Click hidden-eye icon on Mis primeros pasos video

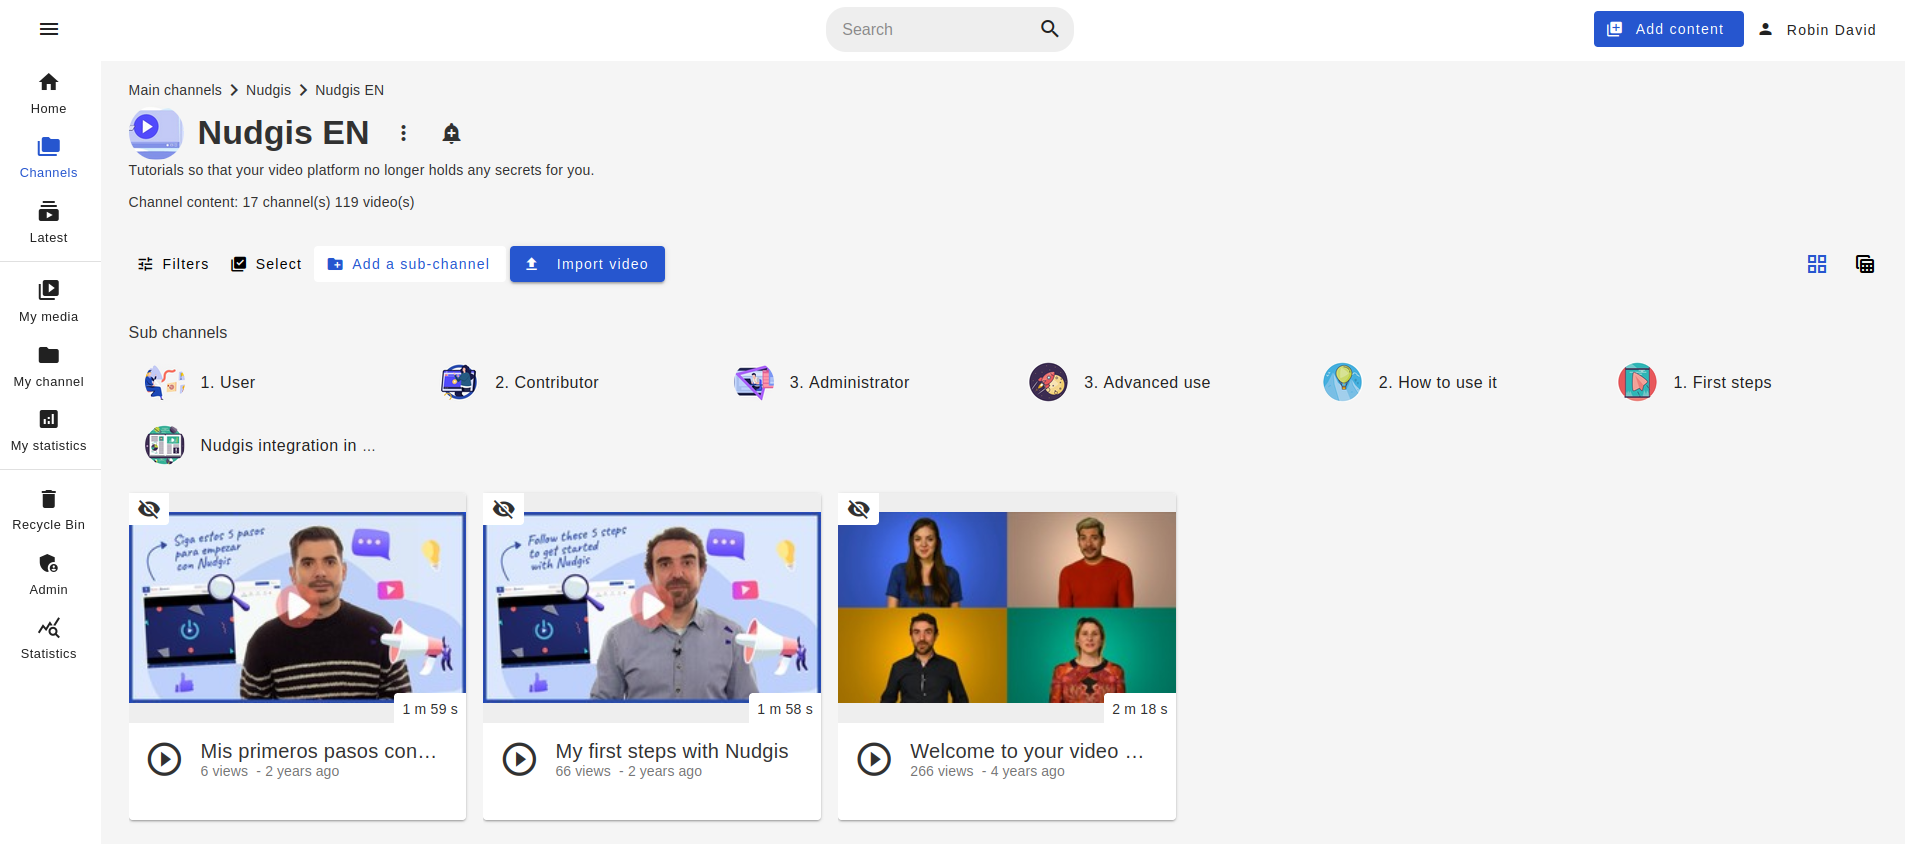tap(149, 509)
